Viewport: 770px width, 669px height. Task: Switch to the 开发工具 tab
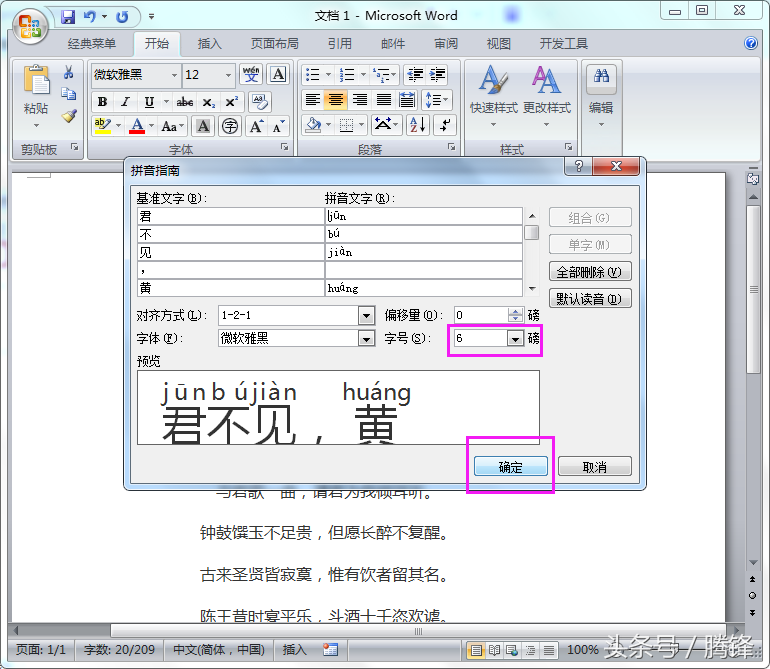click(x=564, y=44)
